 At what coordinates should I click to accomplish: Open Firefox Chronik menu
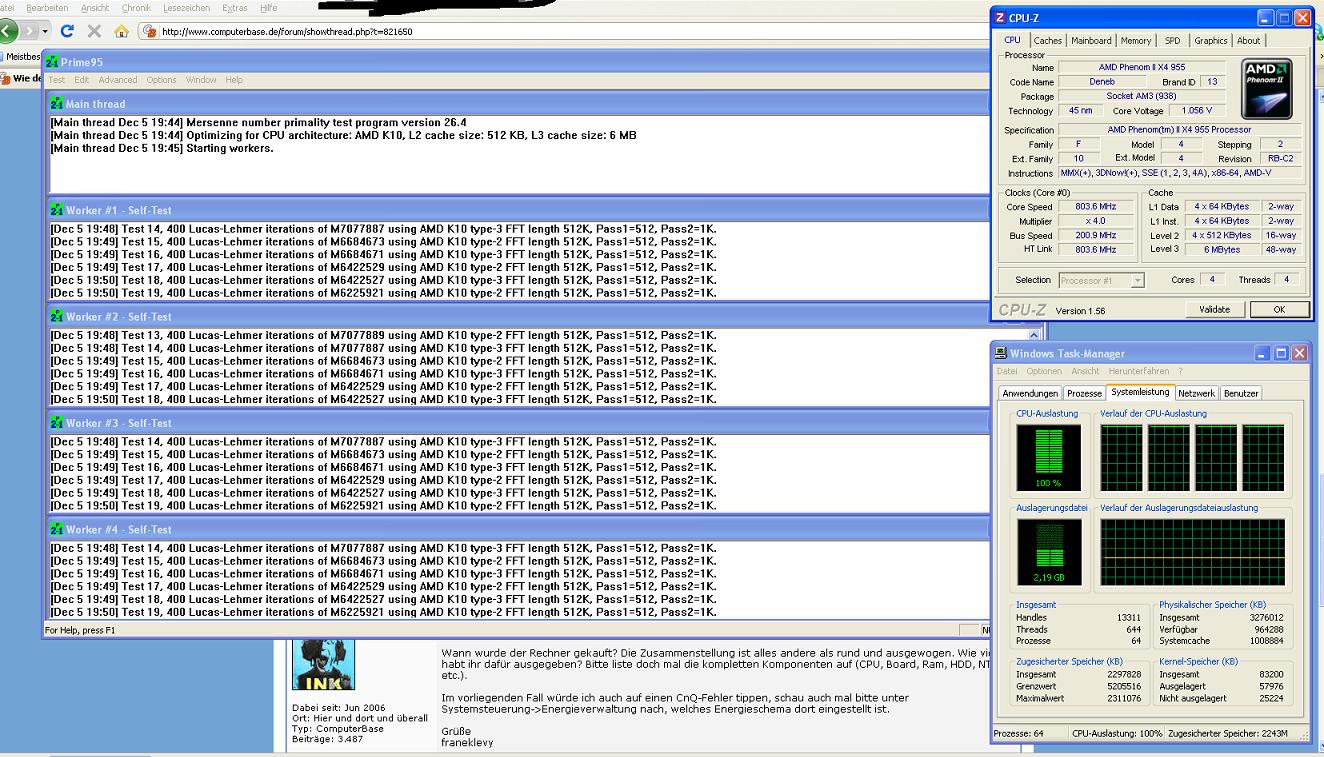136,7
